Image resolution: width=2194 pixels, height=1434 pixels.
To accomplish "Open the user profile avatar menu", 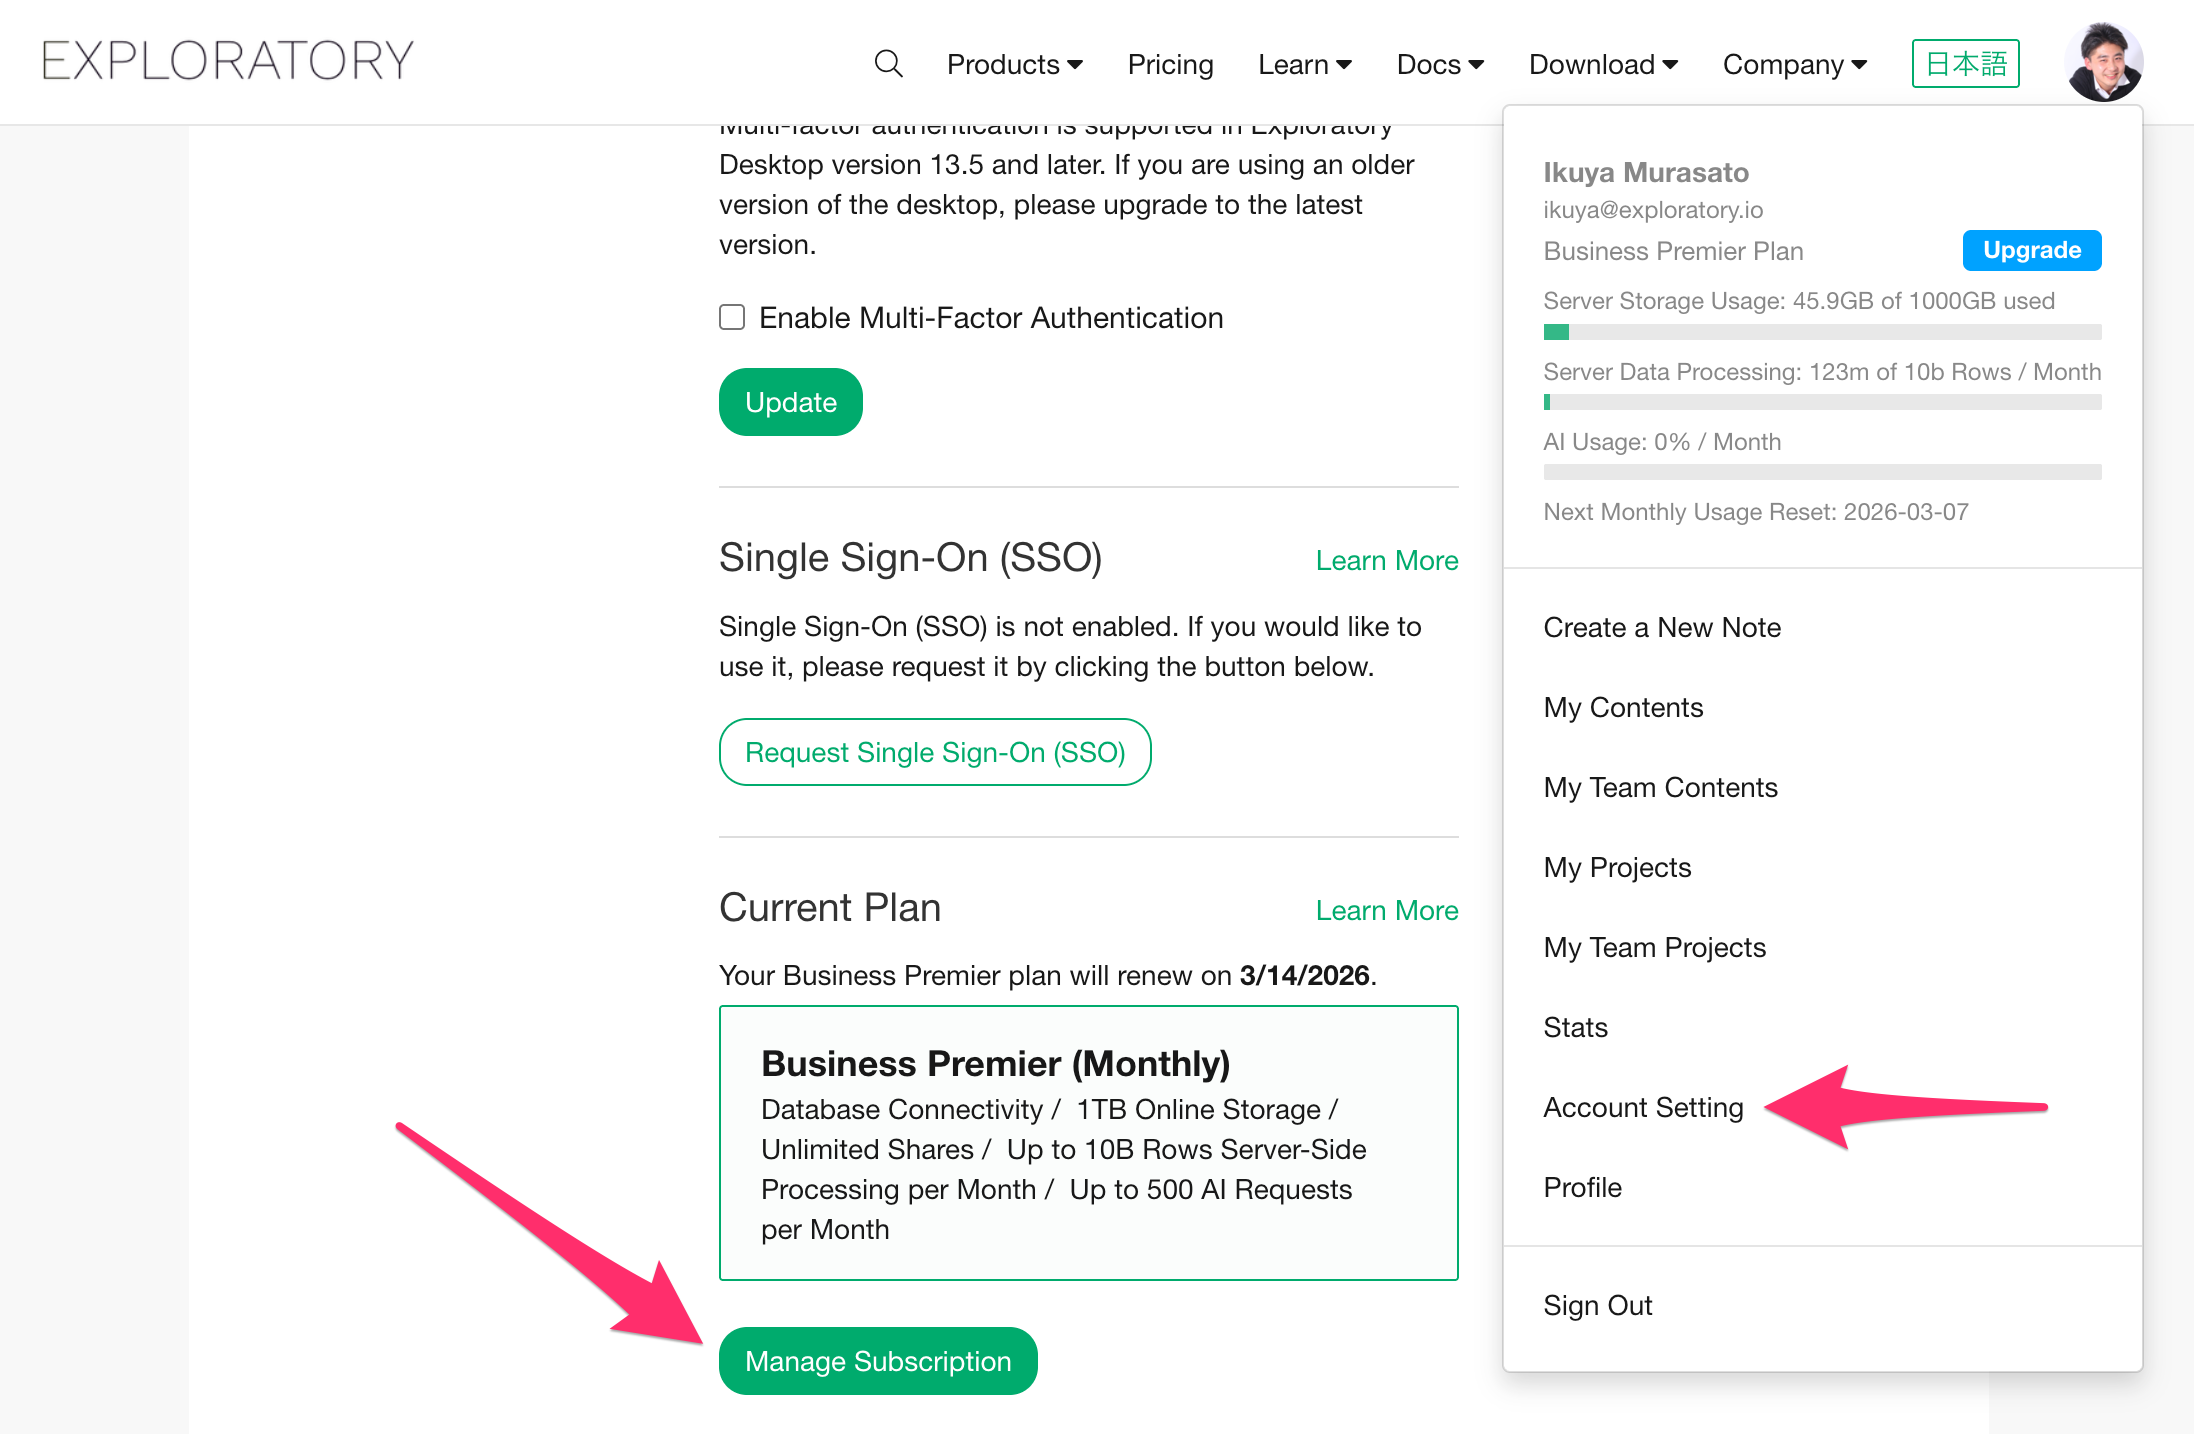I will coord(2103,62).
